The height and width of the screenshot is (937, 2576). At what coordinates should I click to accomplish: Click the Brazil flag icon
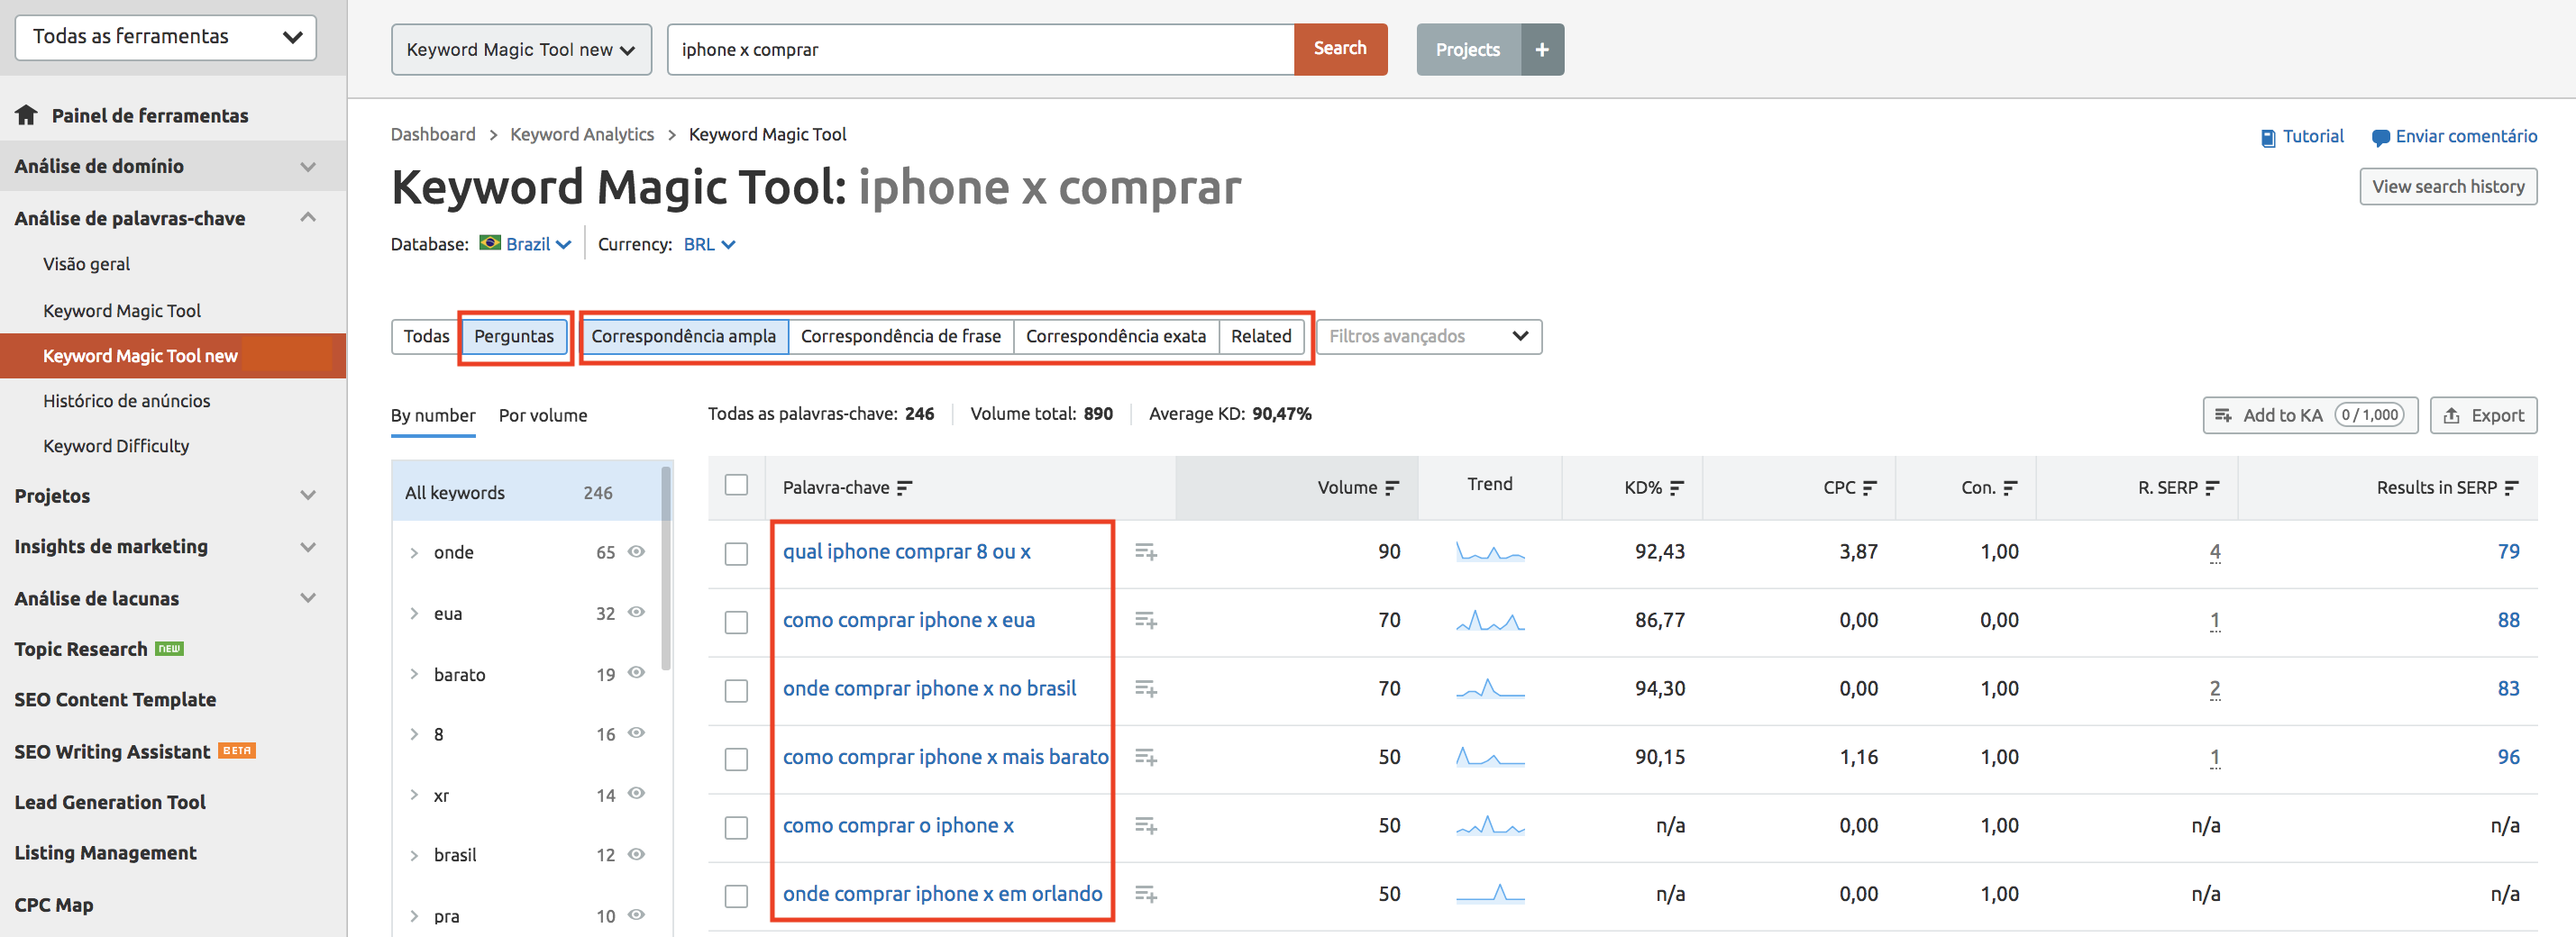(x=490, y=243)
